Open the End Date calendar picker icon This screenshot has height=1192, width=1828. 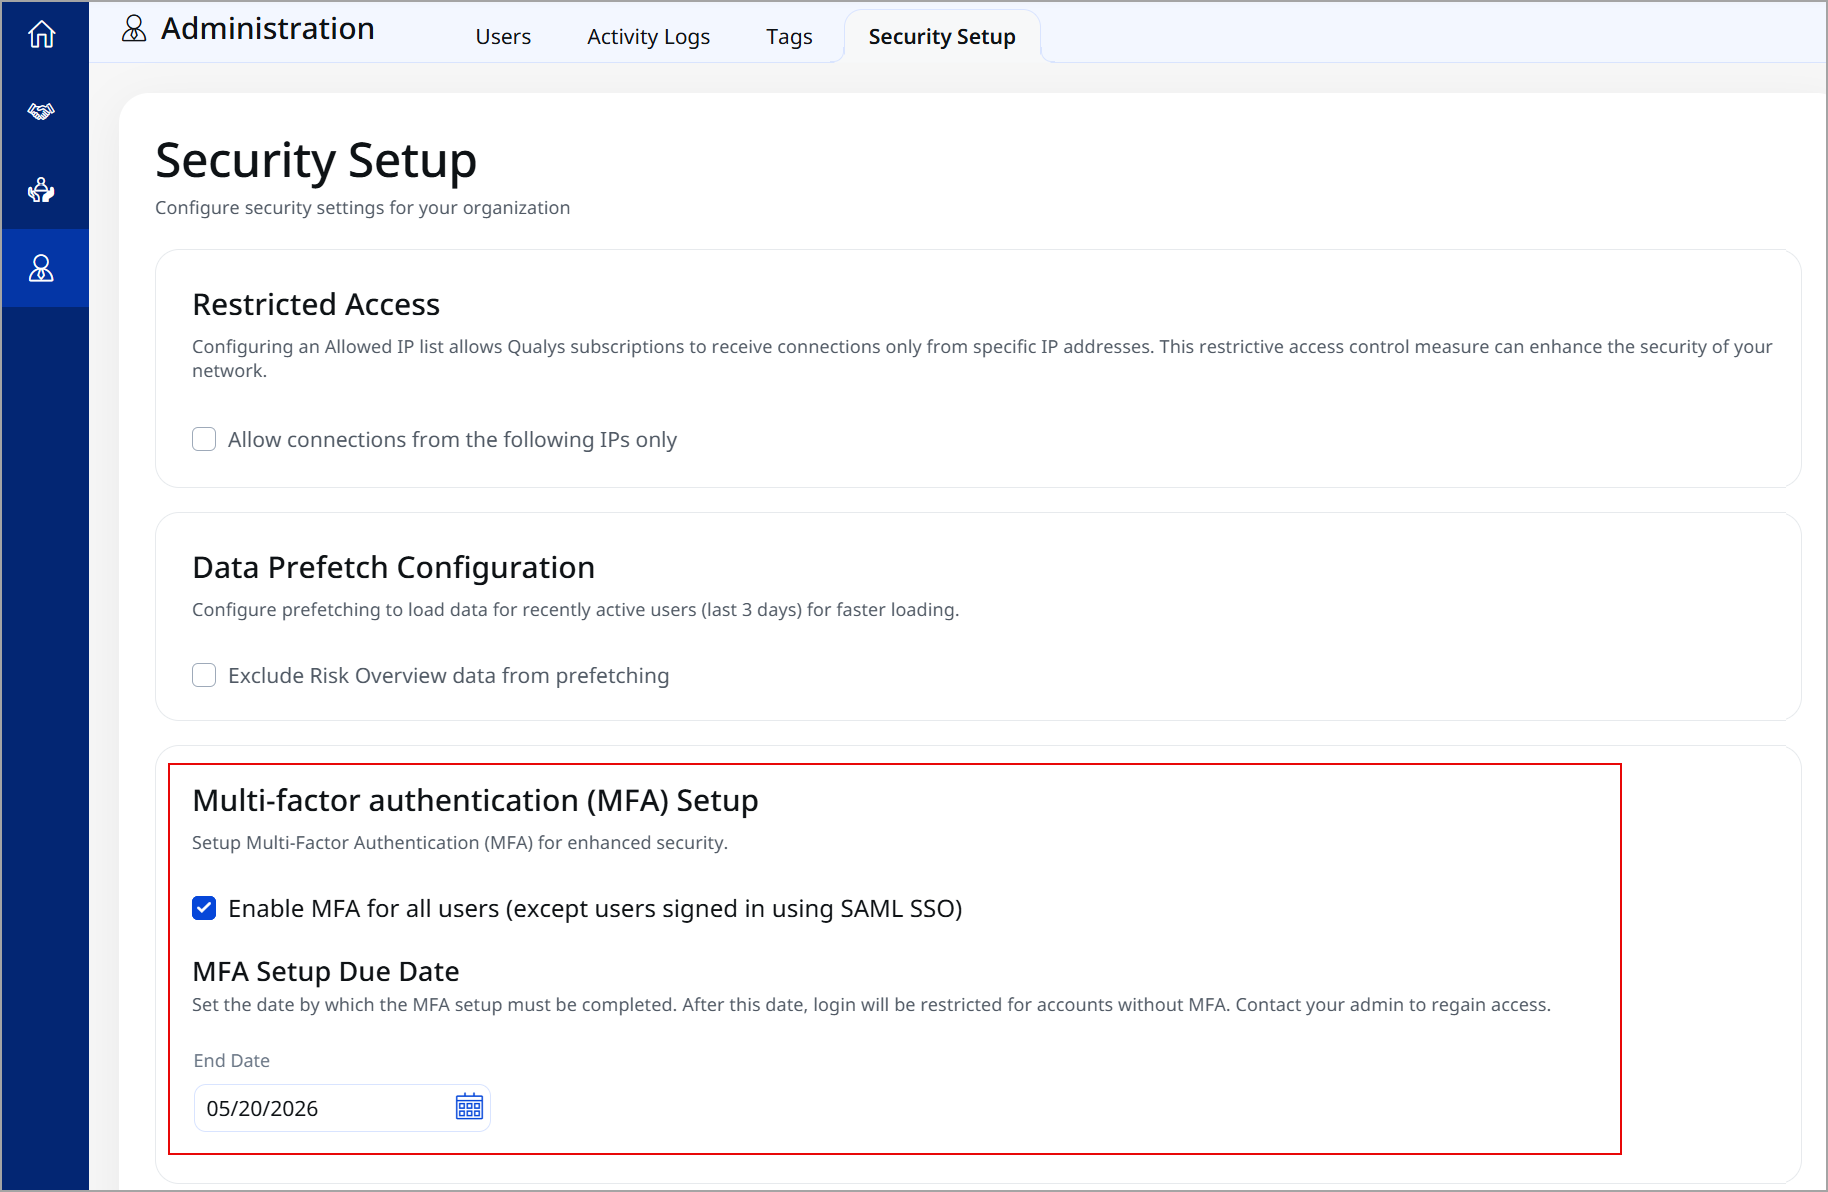click(x=469, y=1107)
